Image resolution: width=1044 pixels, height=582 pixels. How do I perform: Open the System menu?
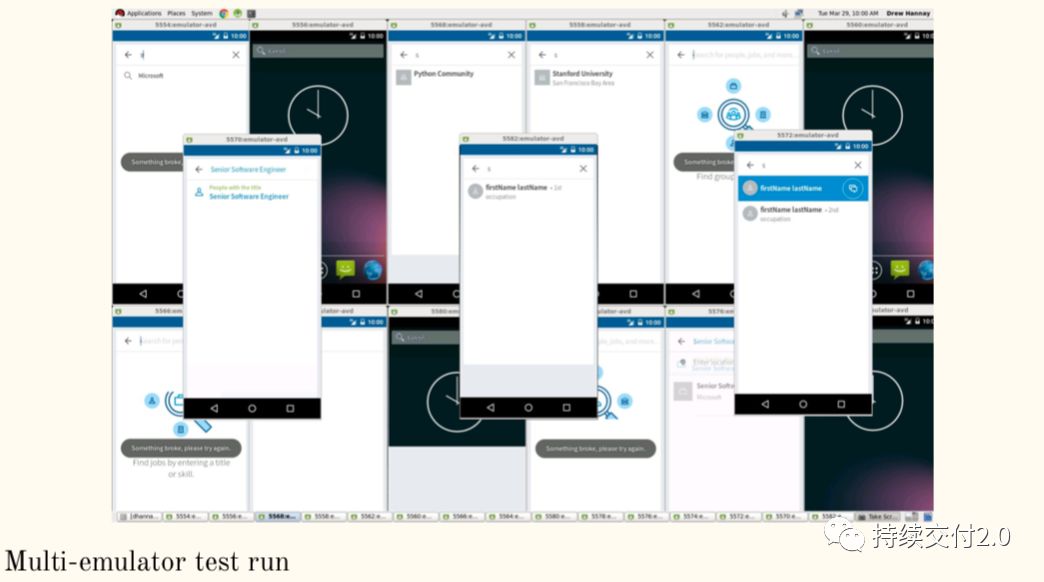click(202, 13)
